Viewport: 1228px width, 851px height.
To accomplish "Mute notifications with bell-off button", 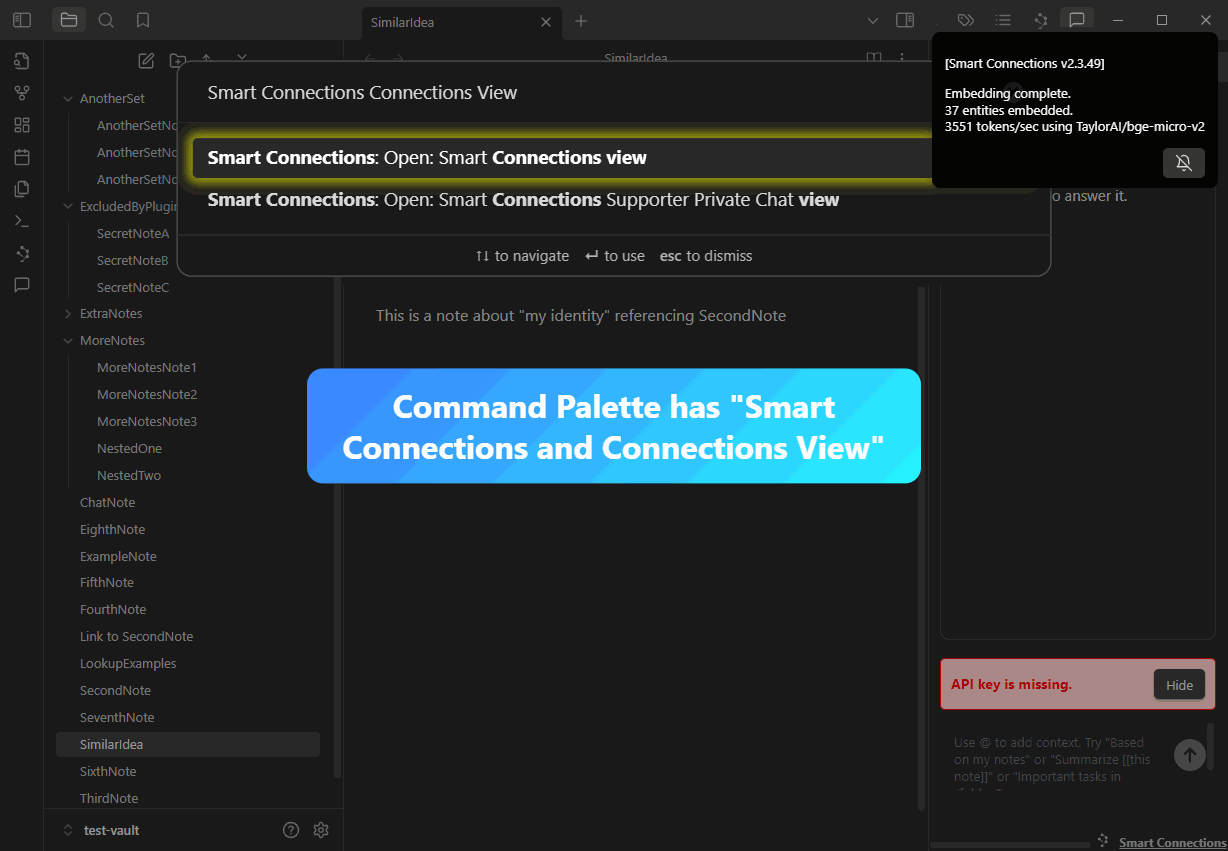I will pyautogui.click(x=1184, y=163).
